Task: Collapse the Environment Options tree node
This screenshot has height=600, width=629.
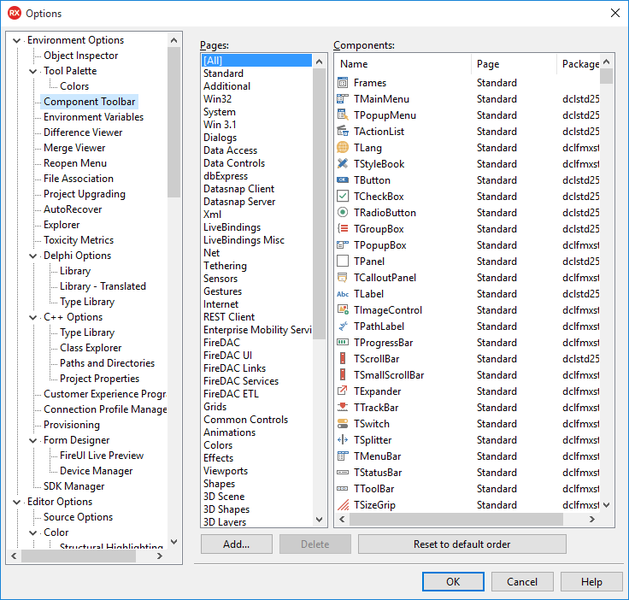Action: pos(17,41)
